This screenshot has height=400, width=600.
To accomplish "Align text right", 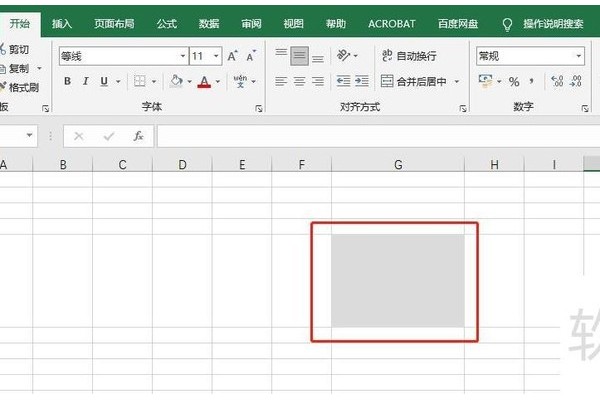I will coord(318,81).
